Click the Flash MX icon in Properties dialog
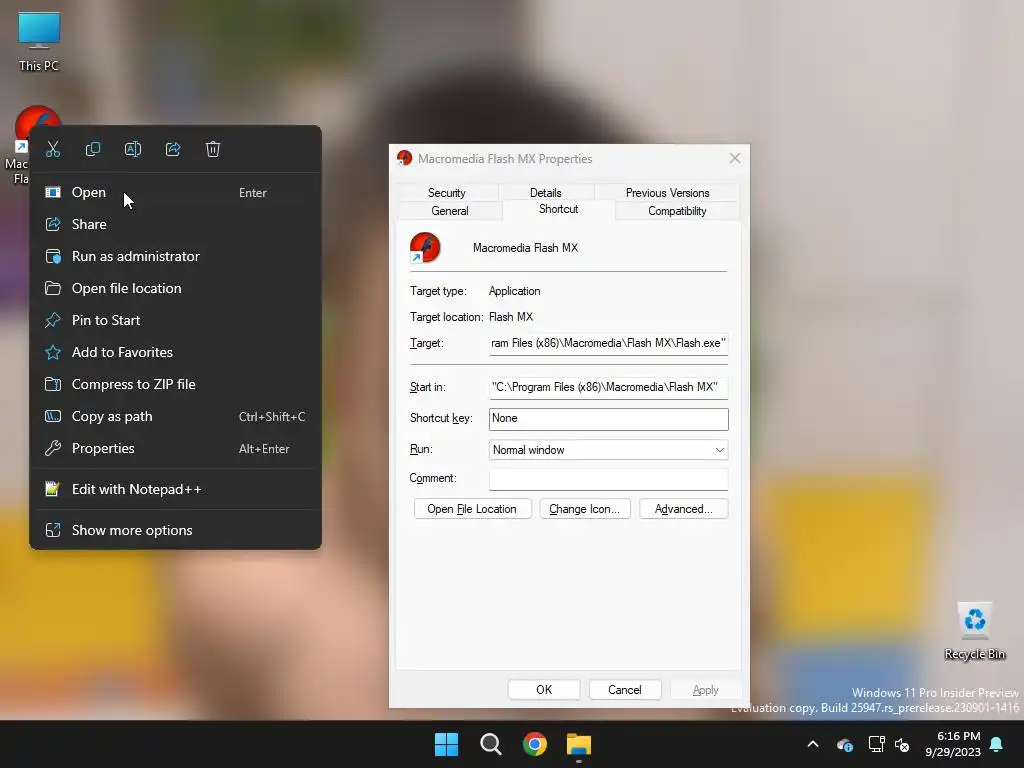The width and height of the screenshot is (1024, 768). (x=424, y=248)
